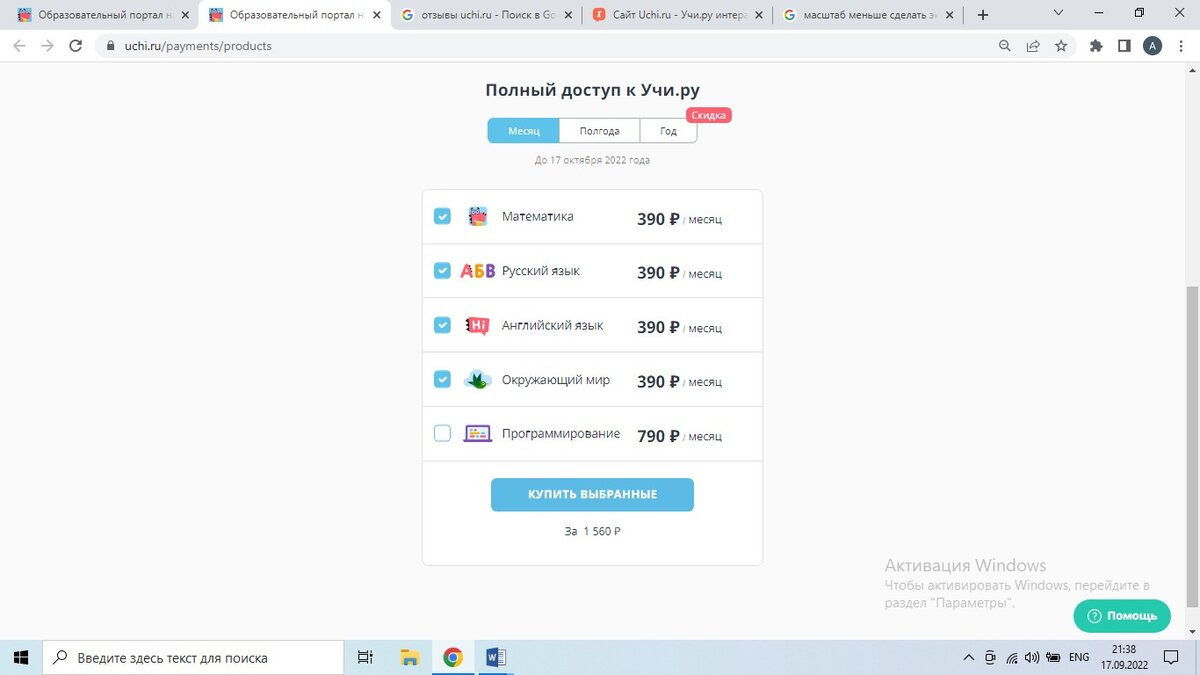This screenshot has width=1200, height=675.
Task: Open the Chrome three-dot menu
Action: (x=1181, y=46)
